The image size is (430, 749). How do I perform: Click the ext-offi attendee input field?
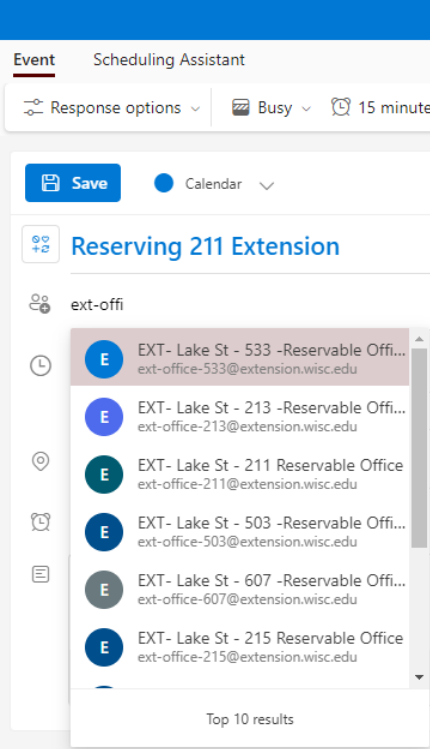pyautogui.click(x=248, y=304)
